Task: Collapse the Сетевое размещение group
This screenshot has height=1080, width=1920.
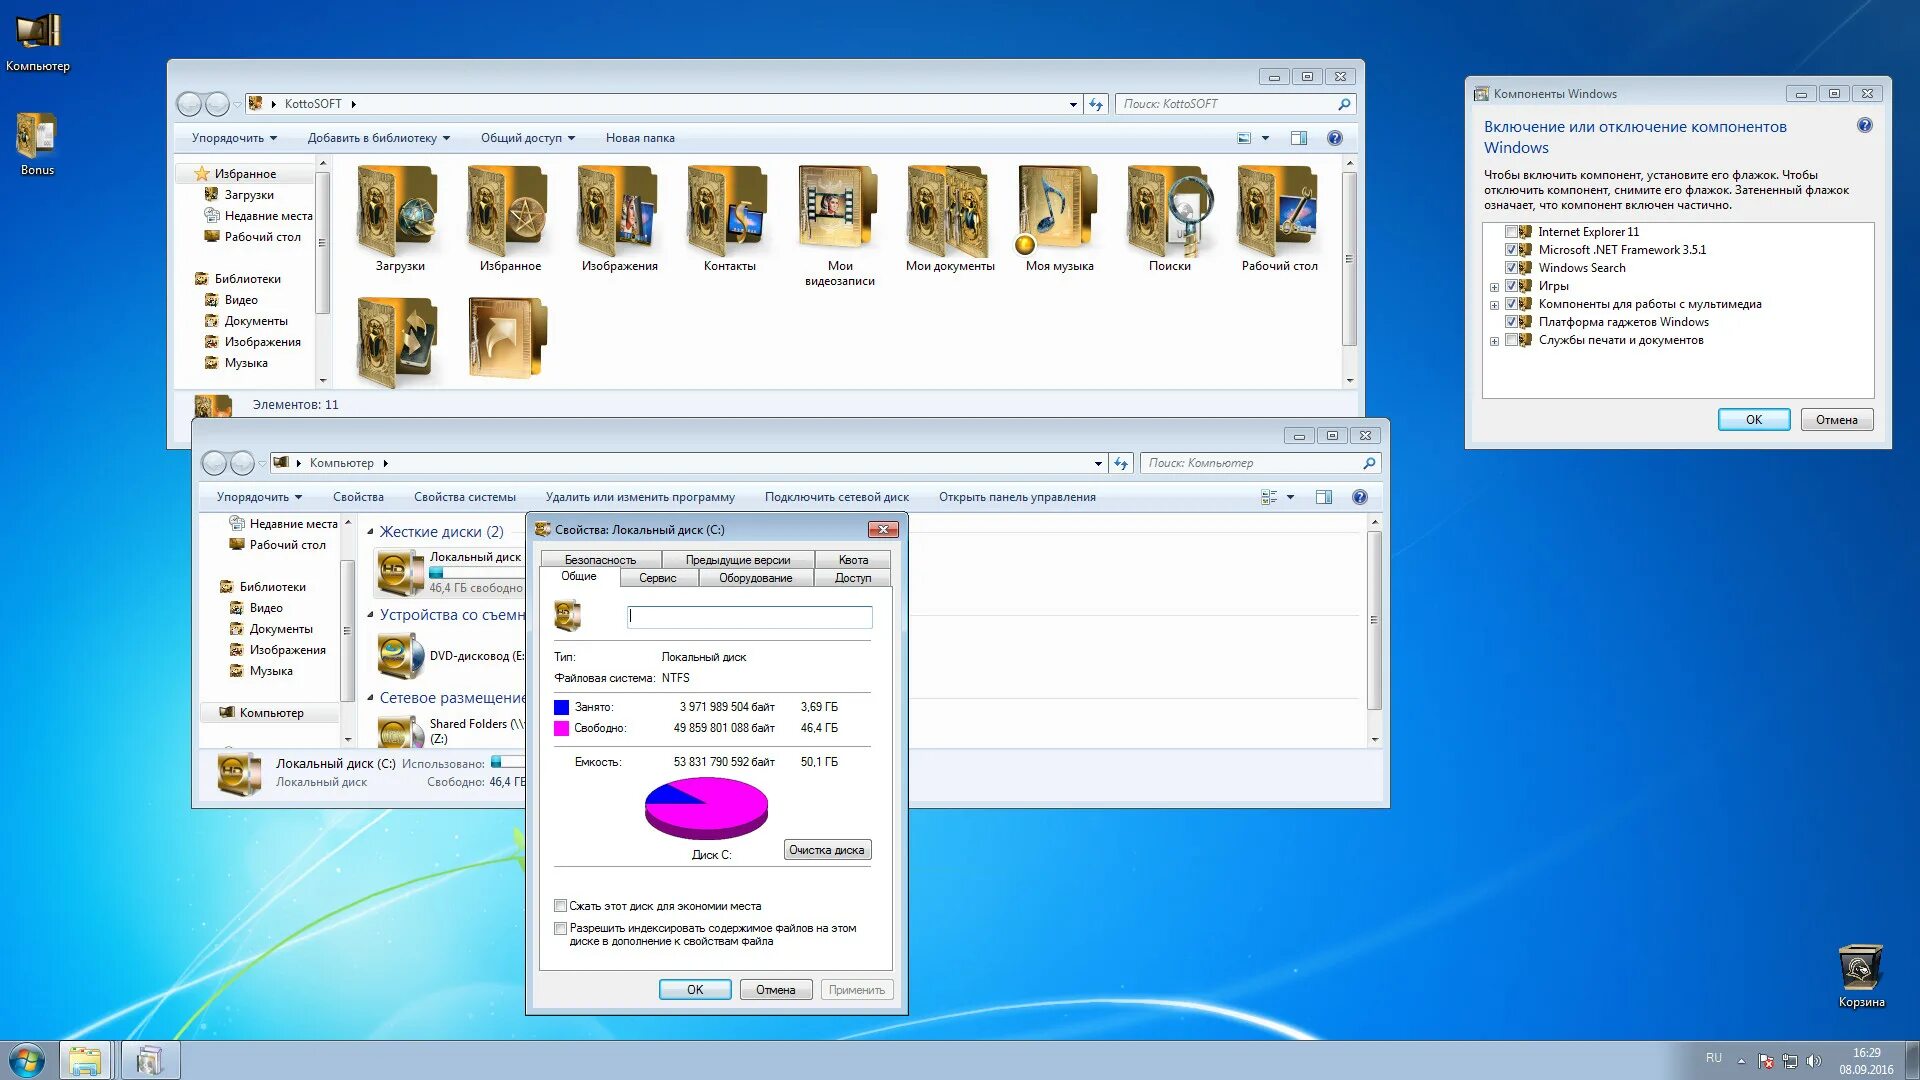Action: (370, 698)
